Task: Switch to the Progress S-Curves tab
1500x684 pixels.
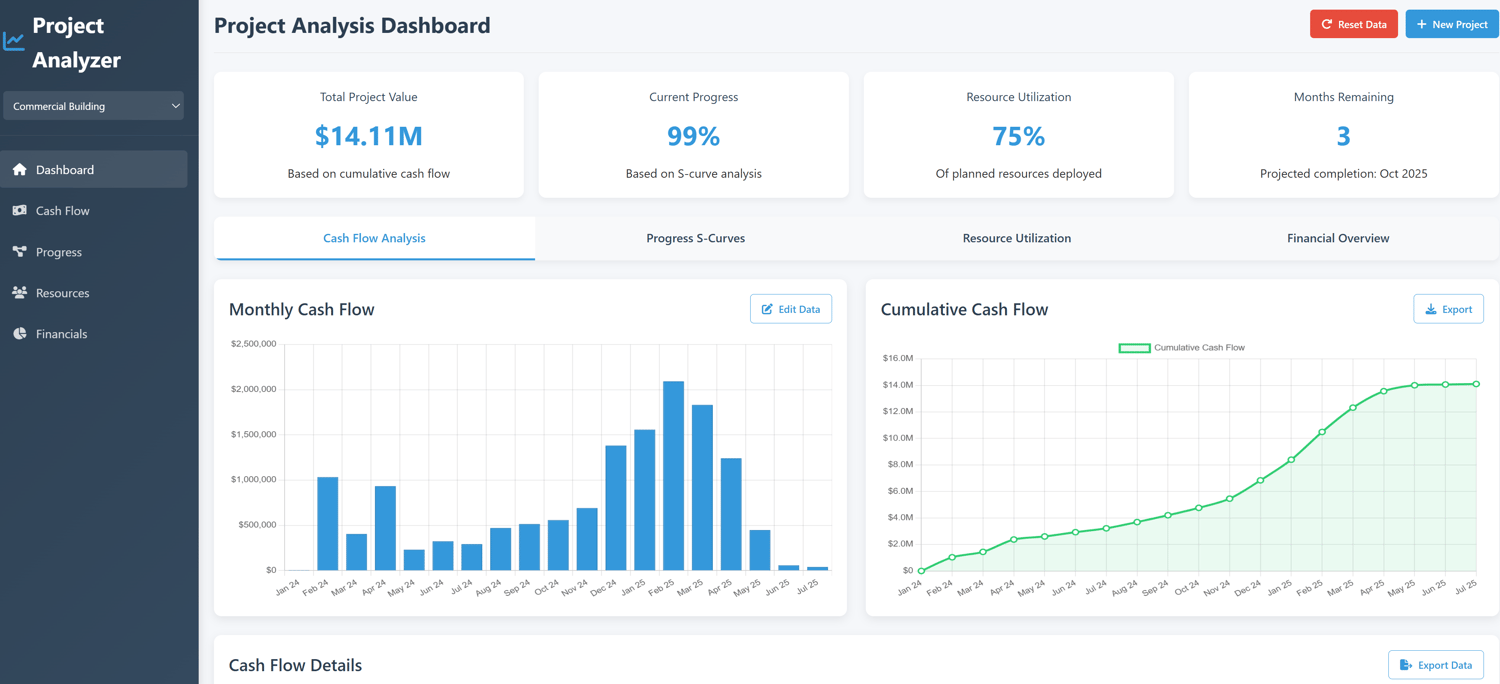Action: coord(695,238)
